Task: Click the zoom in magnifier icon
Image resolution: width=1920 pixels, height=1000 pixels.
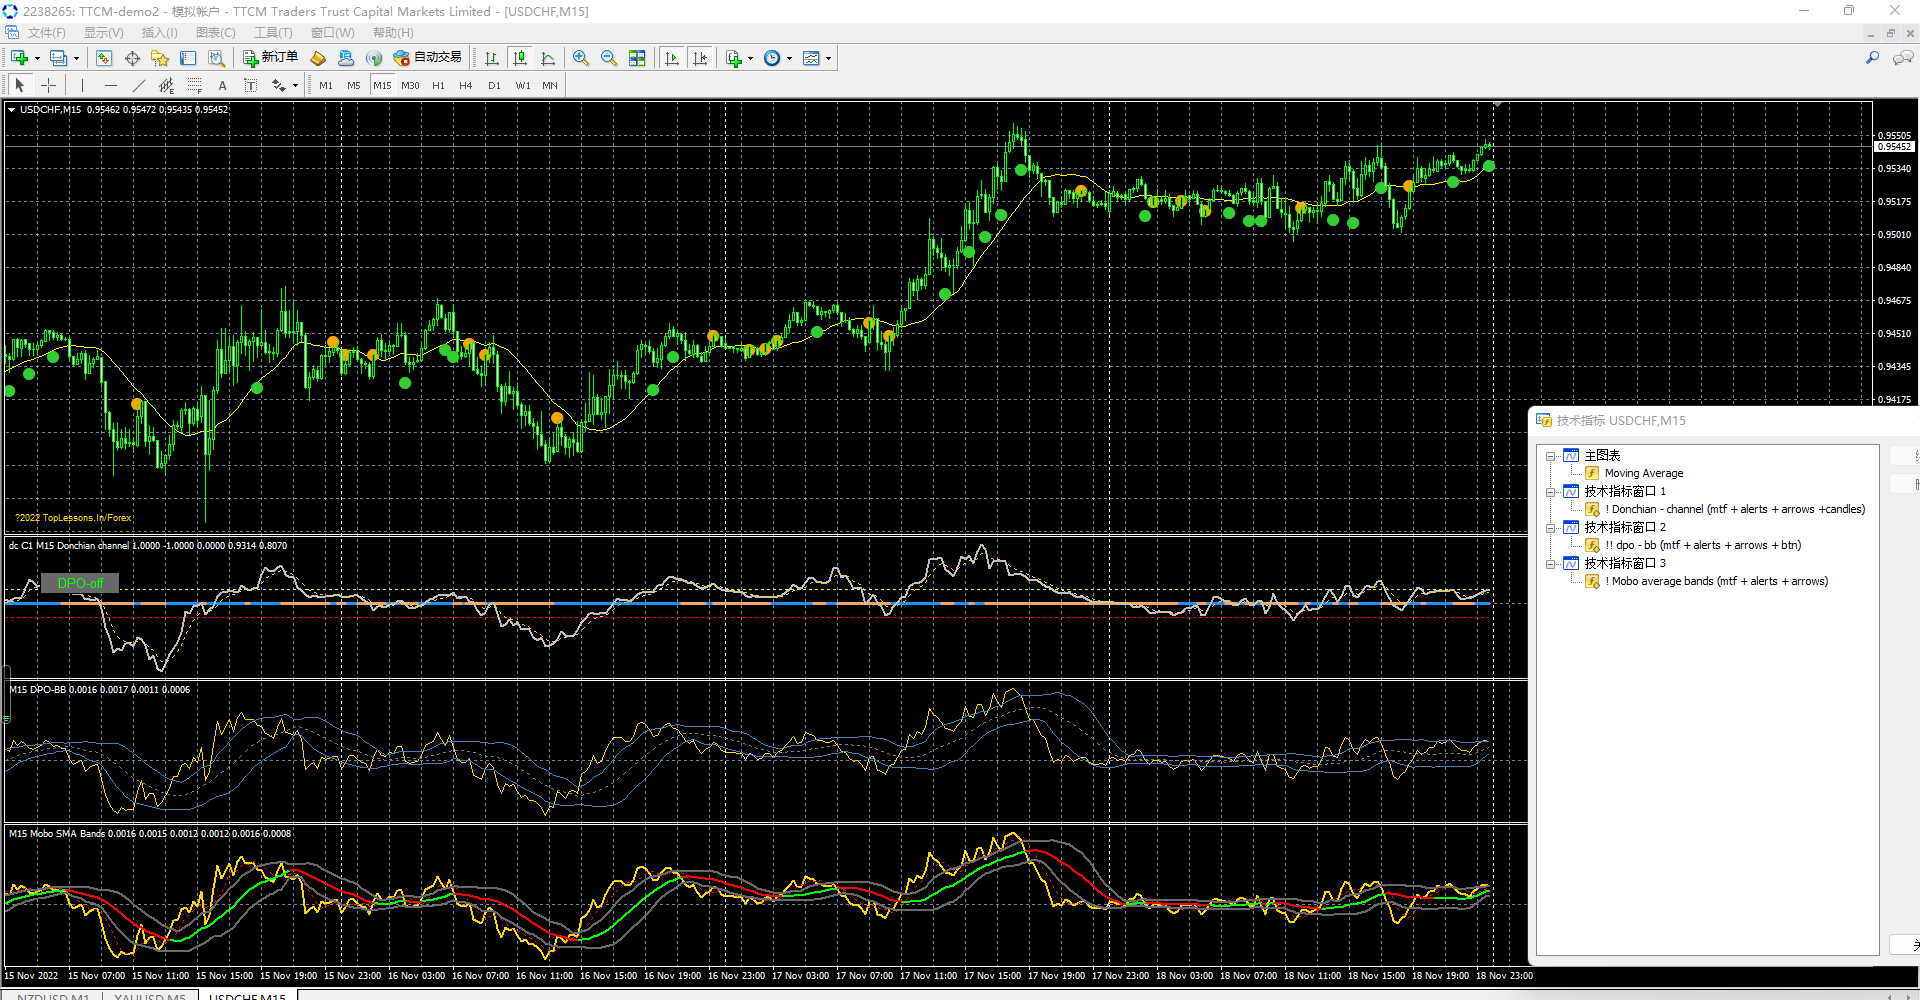Action: coord(581,58)
